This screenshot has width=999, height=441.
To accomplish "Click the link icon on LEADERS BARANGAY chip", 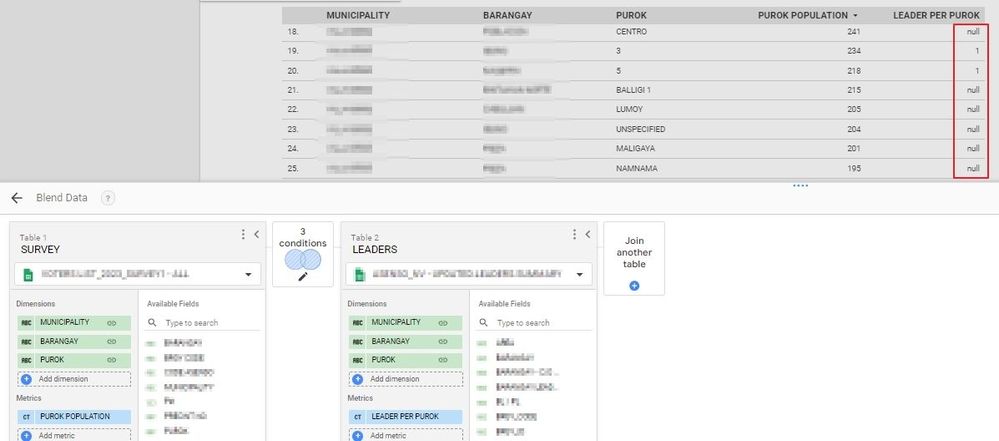I will pyautogui.click(x=443, y=342).
